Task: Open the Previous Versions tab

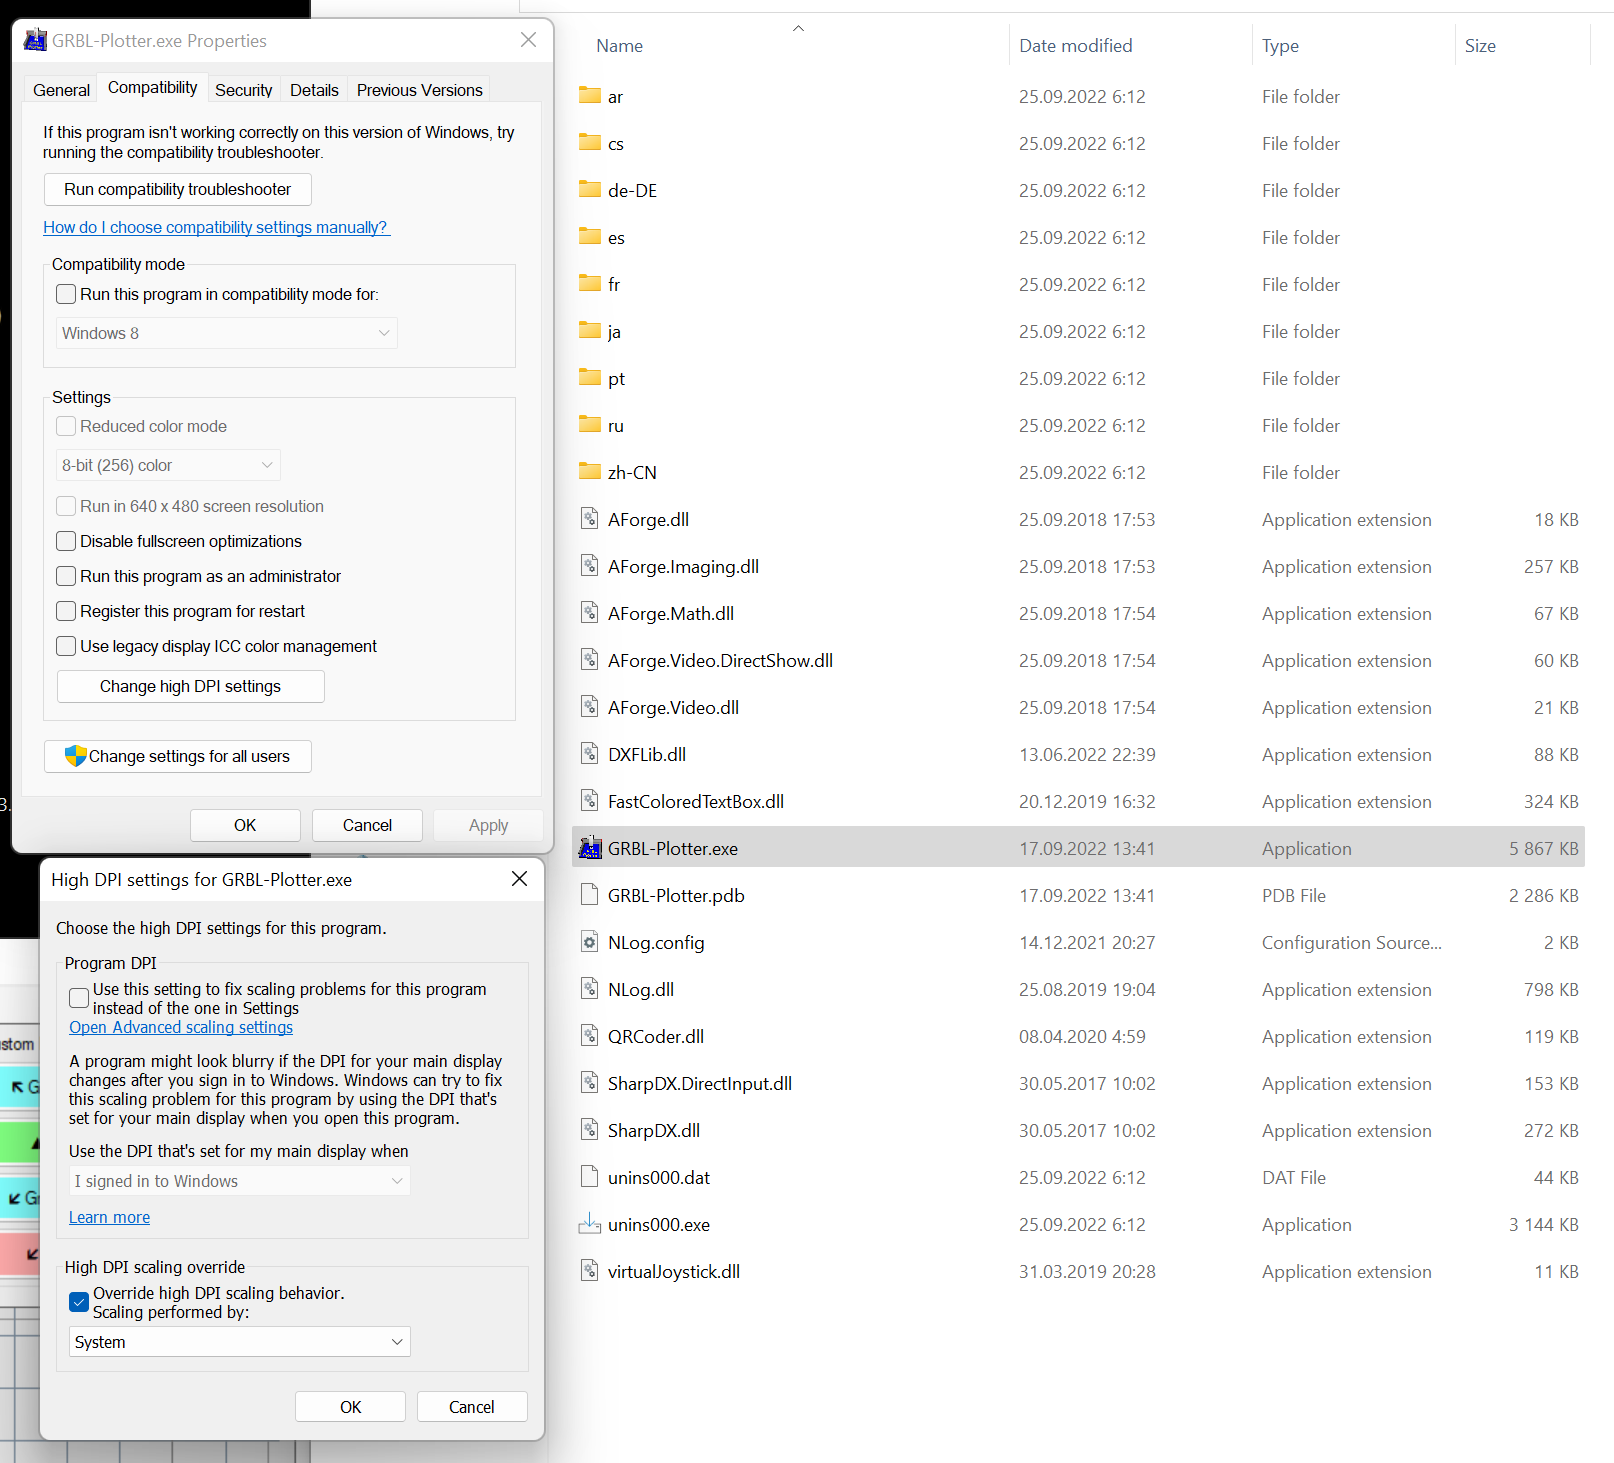Action: click(419, 90)
